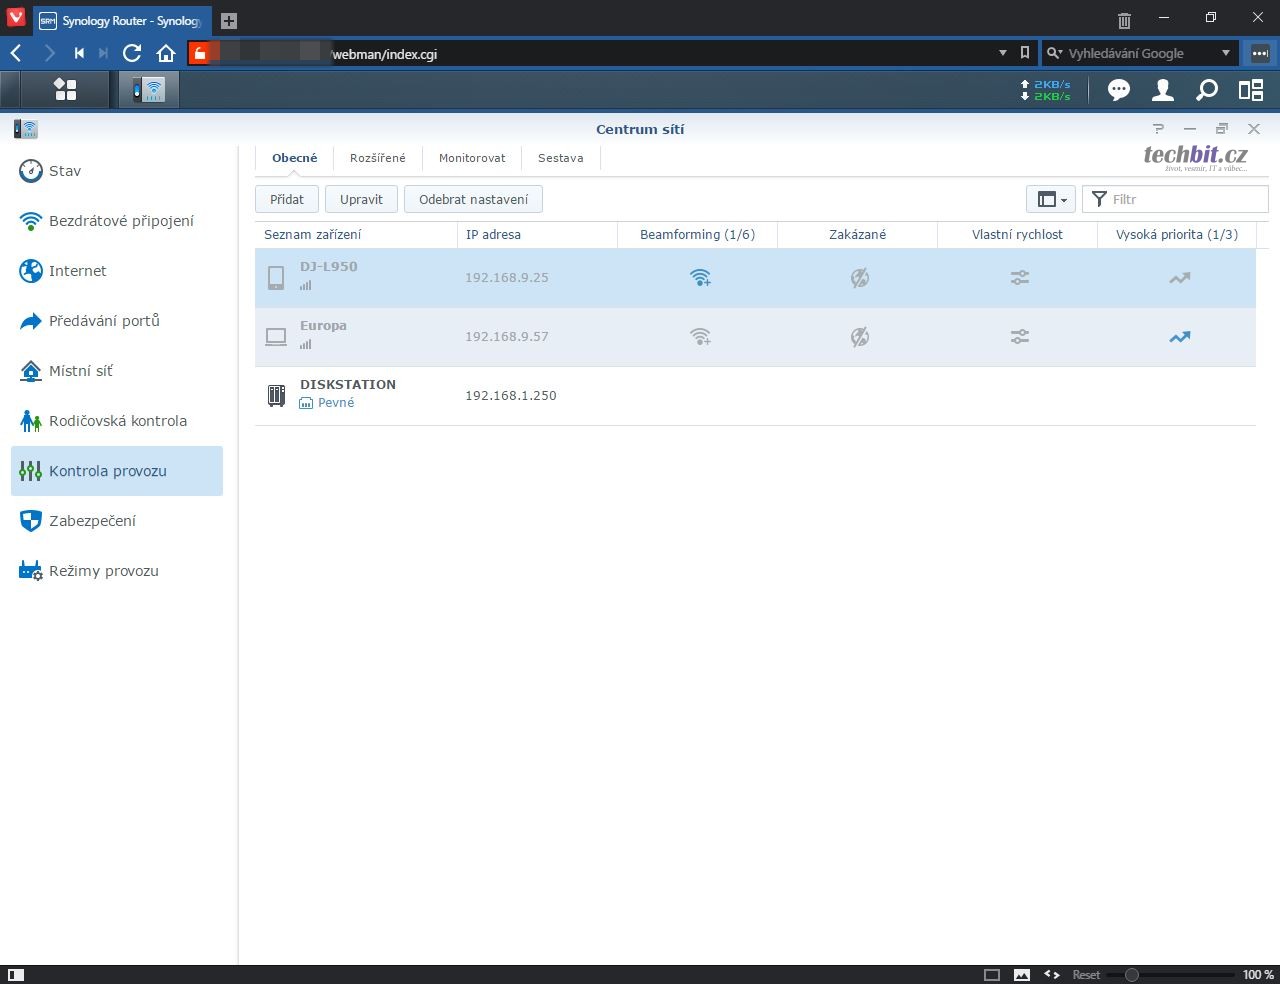Image resolution: width=1280 pixels, height=984 pixels.
Task: Reload page with browser refresh icon
Action: coord(132,54)
